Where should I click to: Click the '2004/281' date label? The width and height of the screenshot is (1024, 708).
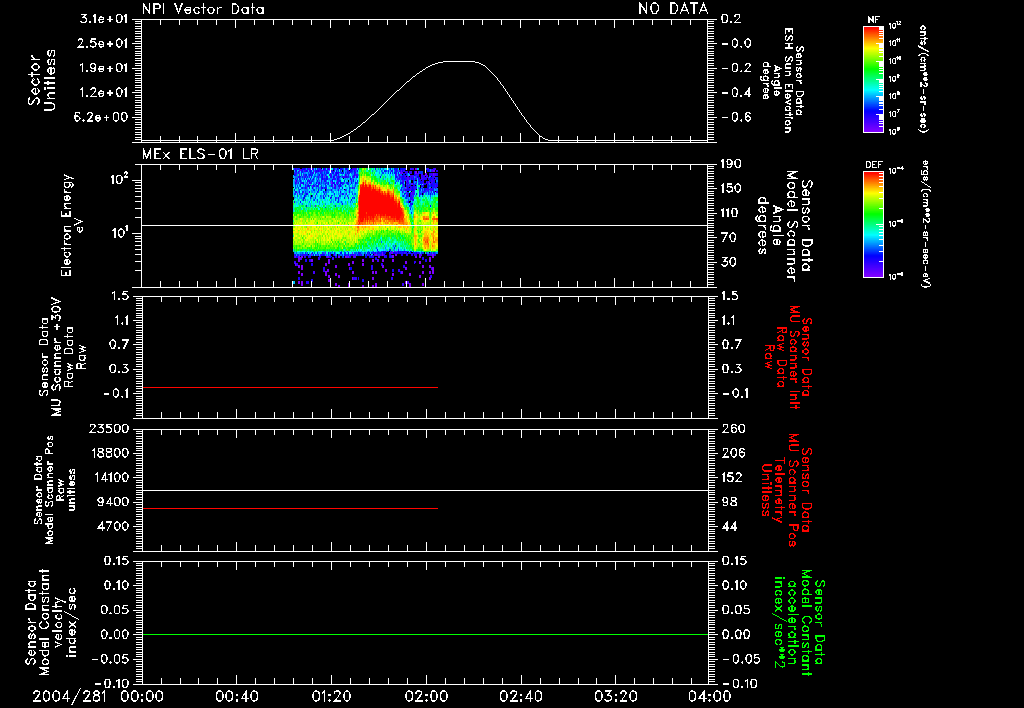click(69, 696)
